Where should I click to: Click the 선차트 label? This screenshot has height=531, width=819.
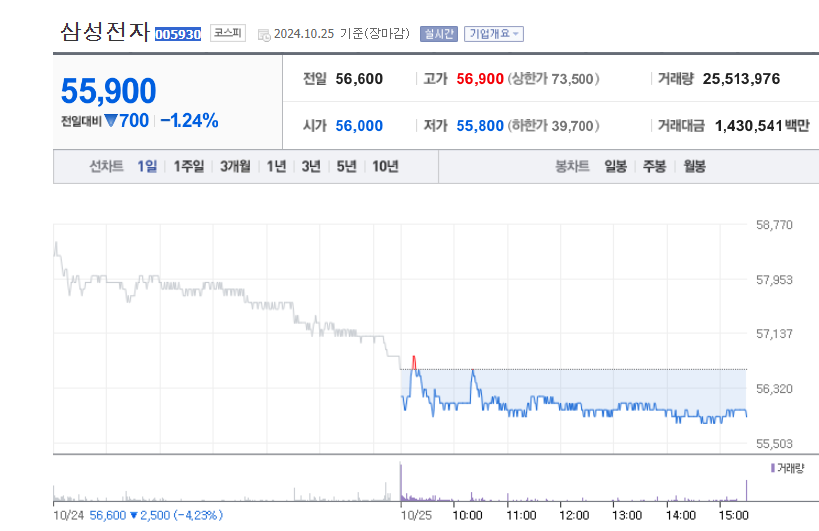[107, 167]
